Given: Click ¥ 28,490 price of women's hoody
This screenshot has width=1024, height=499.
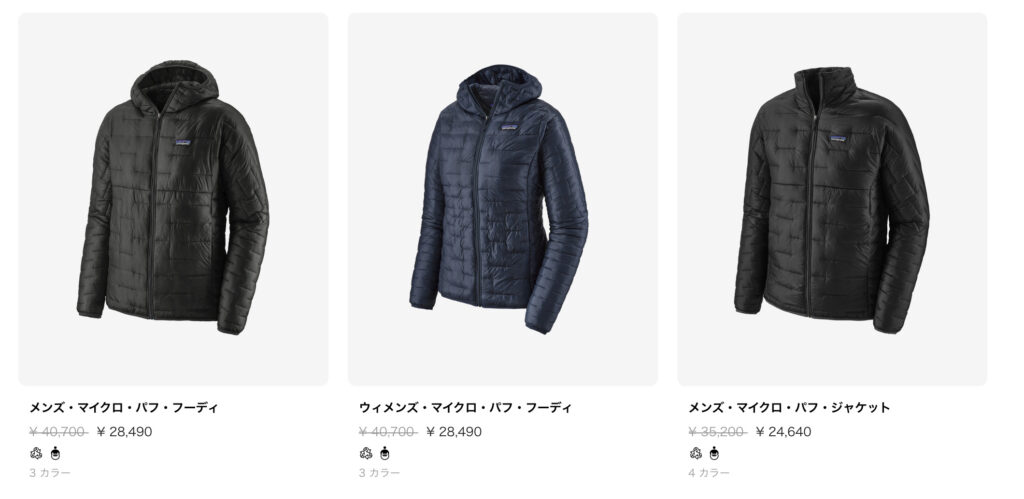Looking at the screenshot, I should [x=454, y=432].
